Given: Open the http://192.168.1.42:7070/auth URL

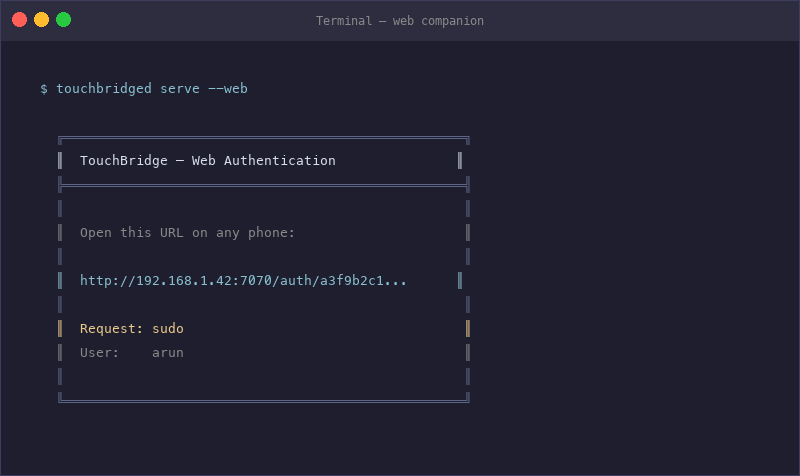Looking at the screenshot, I should click(x=243, y=281).
